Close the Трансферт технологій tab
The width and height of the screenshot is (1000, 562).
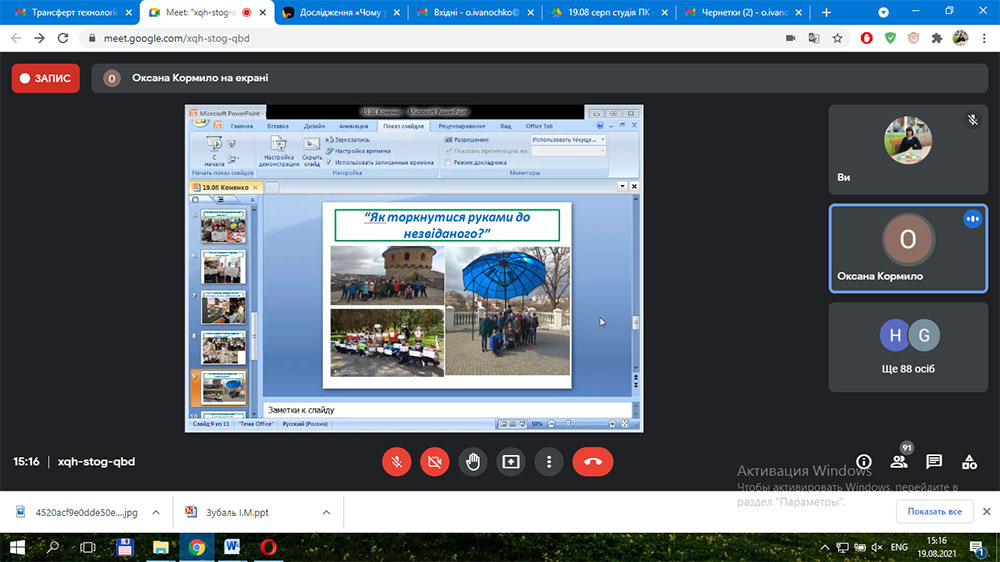pyautogui.click(x=128, y=12)
